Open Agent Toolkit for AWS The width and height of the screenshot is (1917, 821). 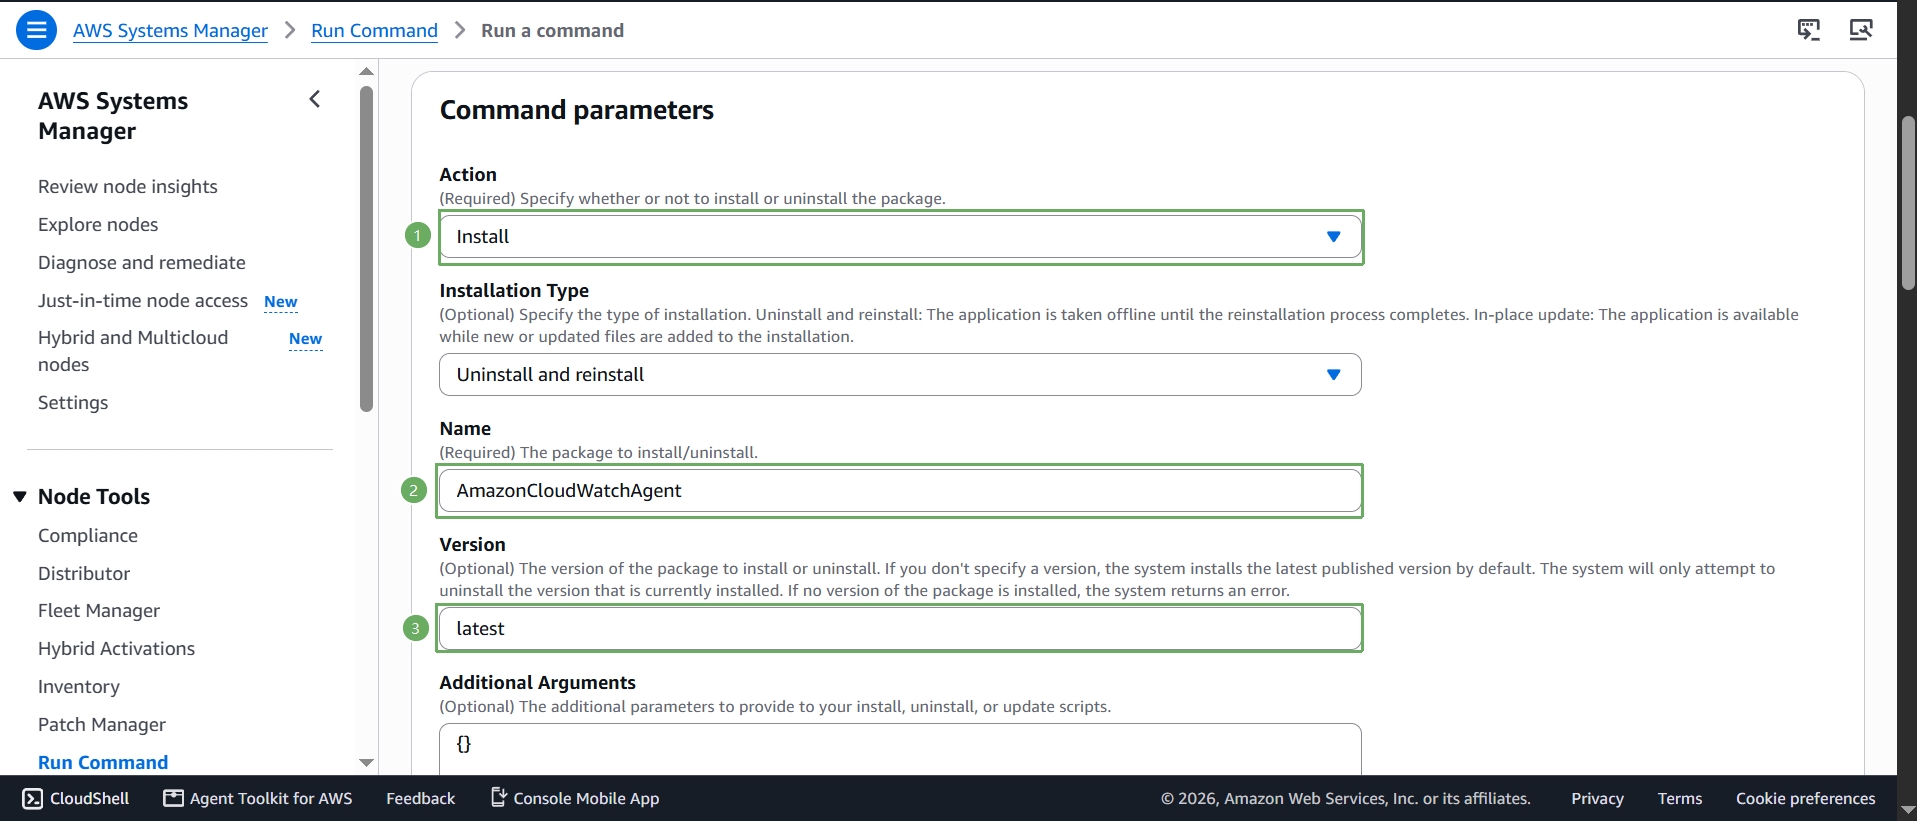tap(258, 798)
